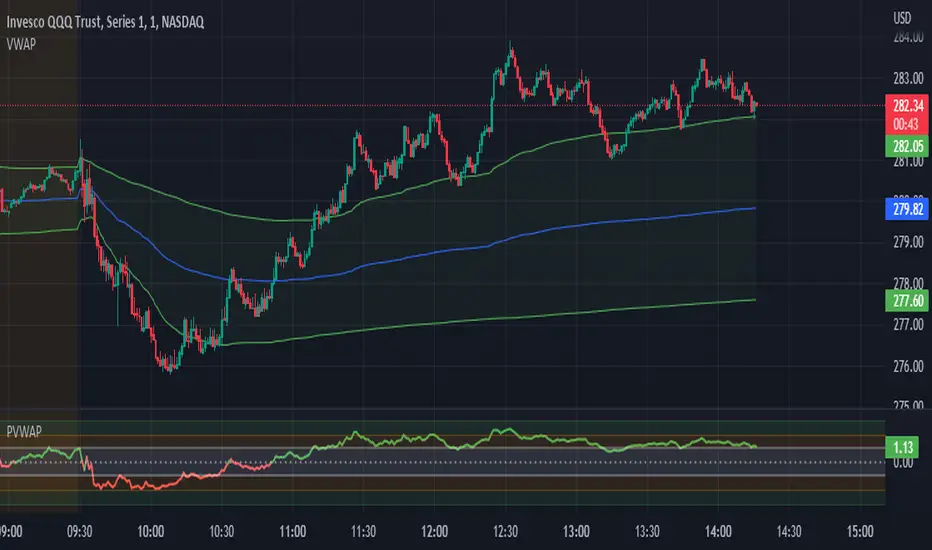
Task: Select the PVWAP indicator label
Action: 24,432
